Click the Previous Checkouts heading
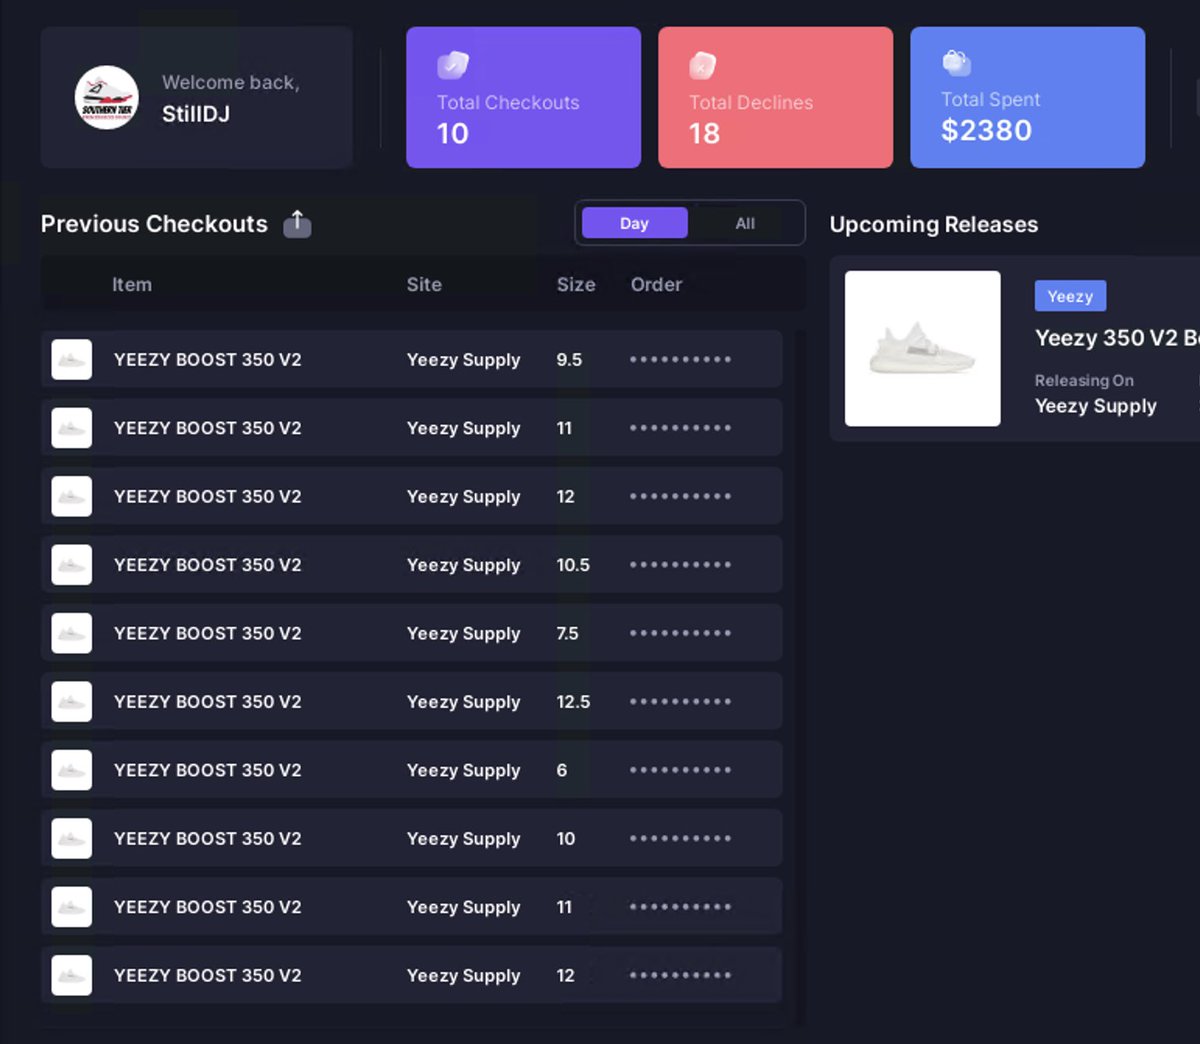Viewport: 1200px width, 1044px height. pyautogui.click(x=154, y=224)
